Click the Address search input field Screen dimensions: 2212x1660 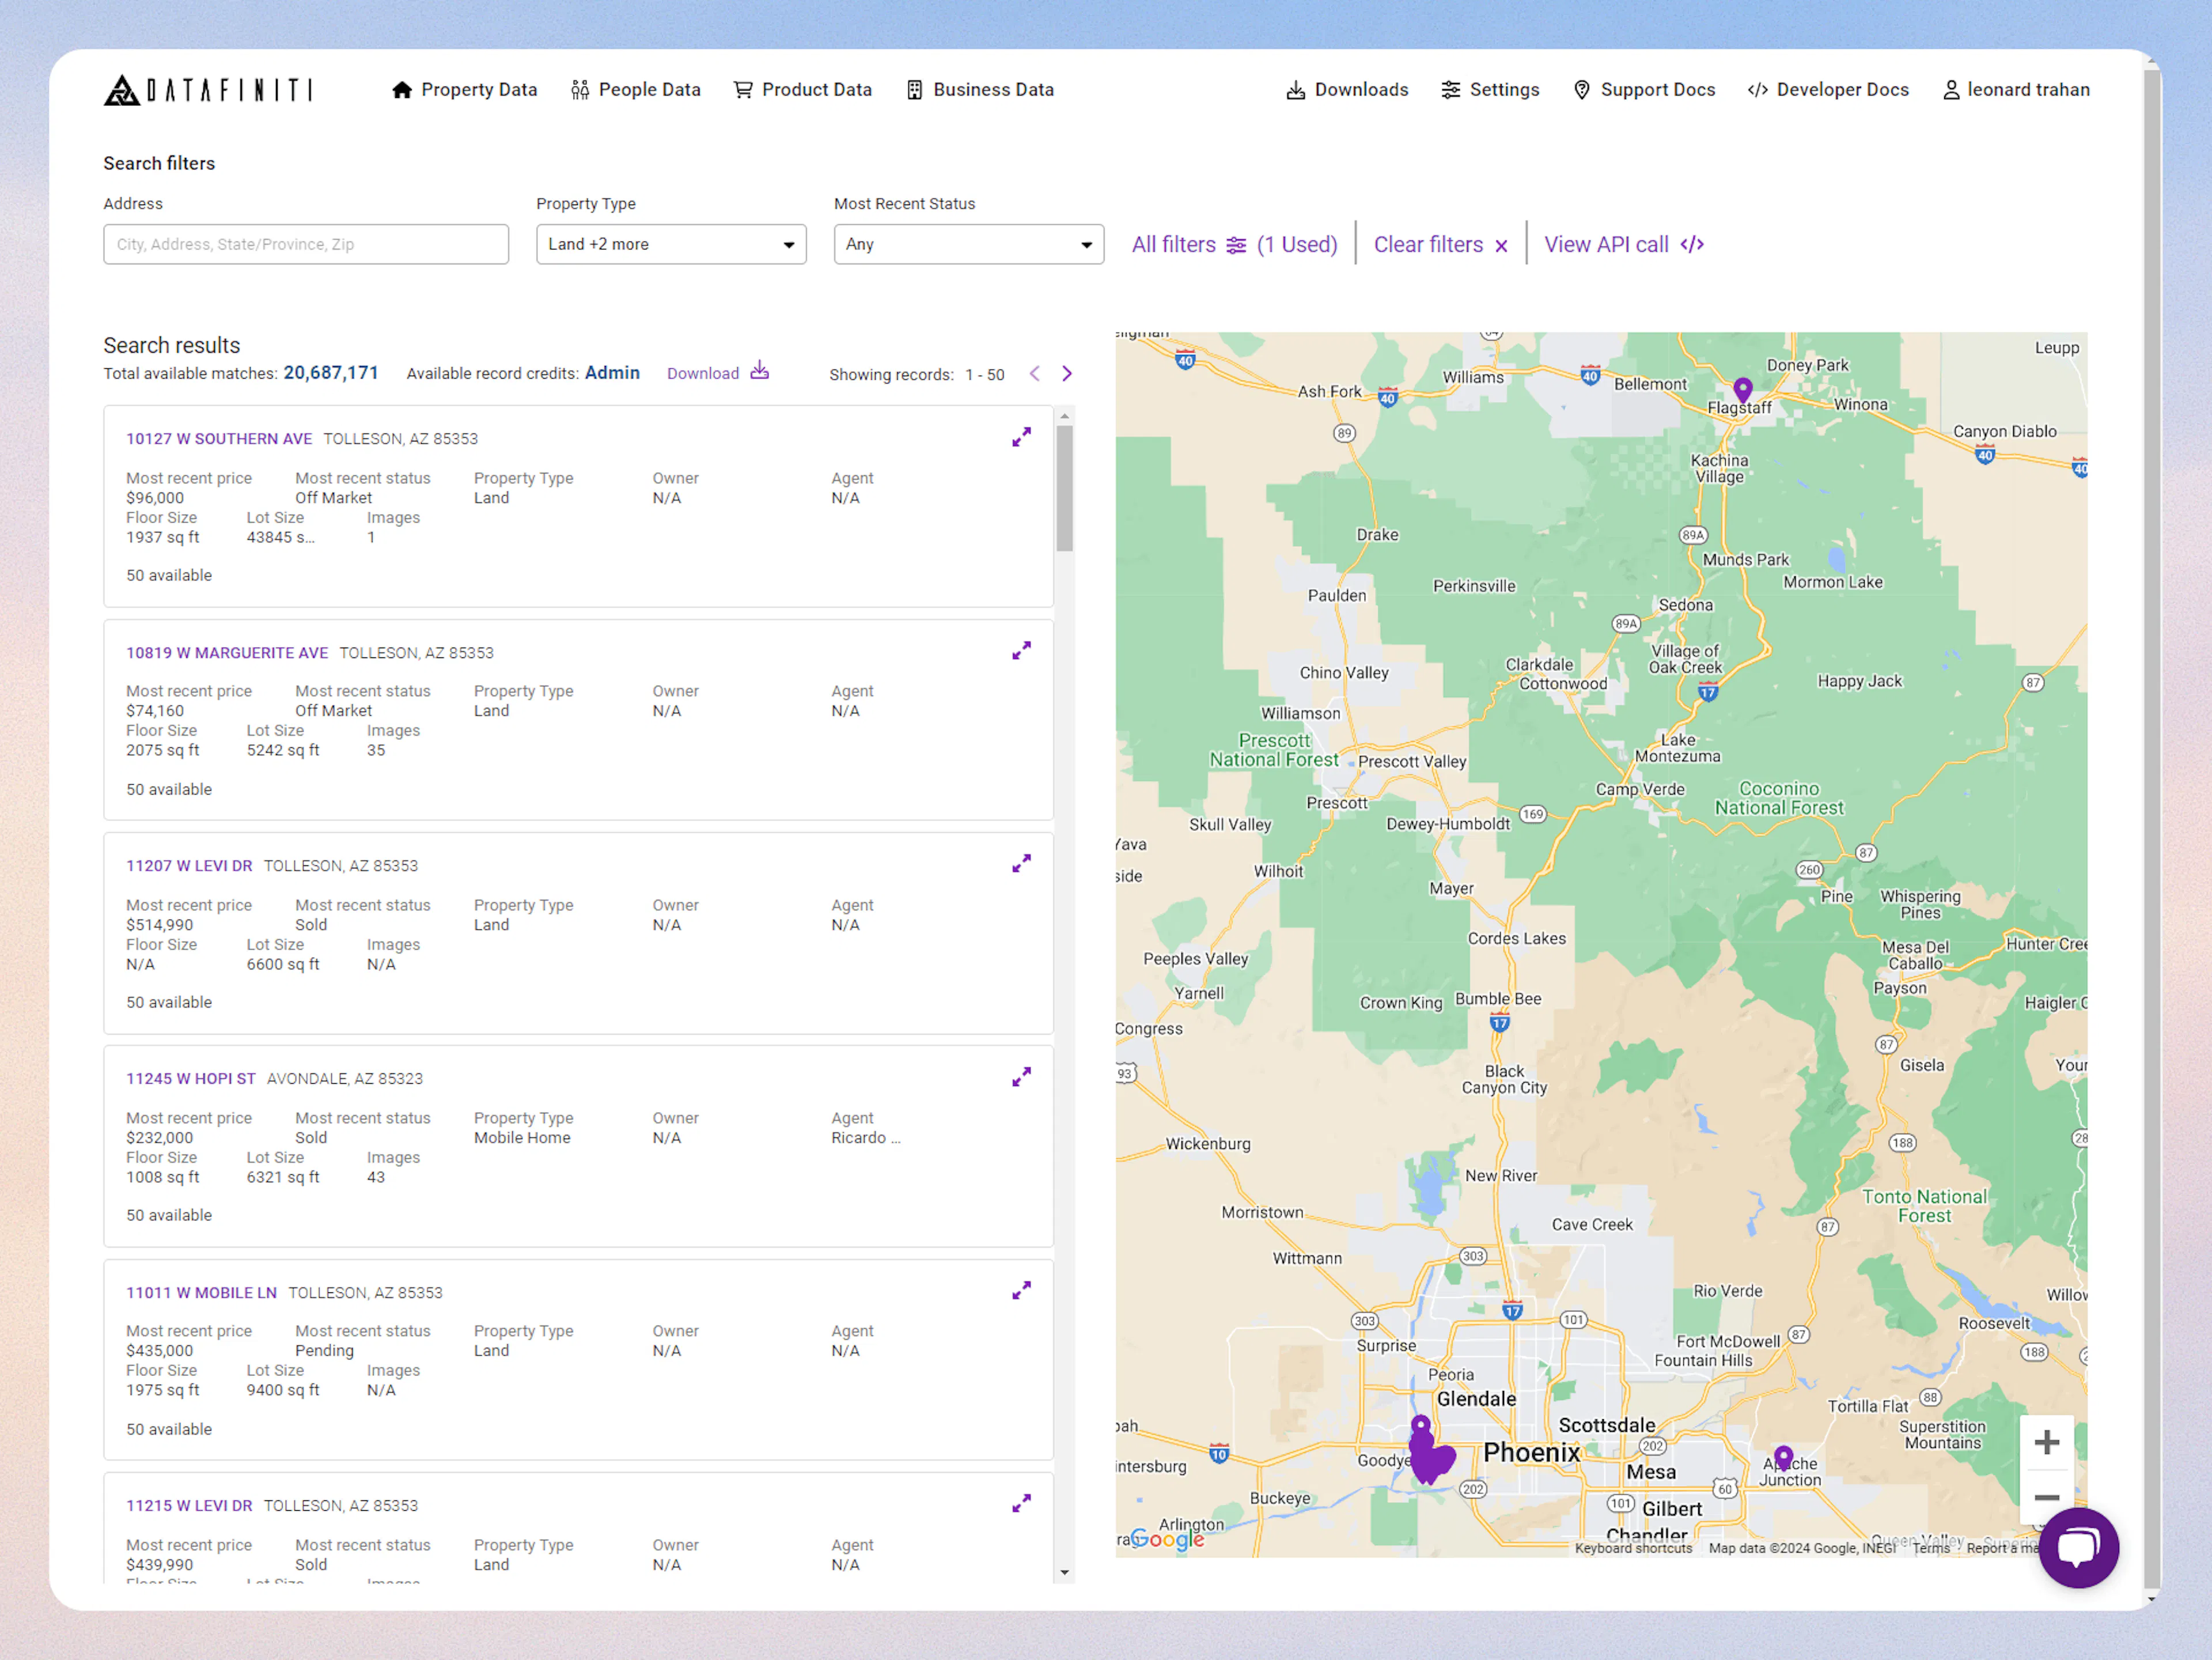pos(306,244)
